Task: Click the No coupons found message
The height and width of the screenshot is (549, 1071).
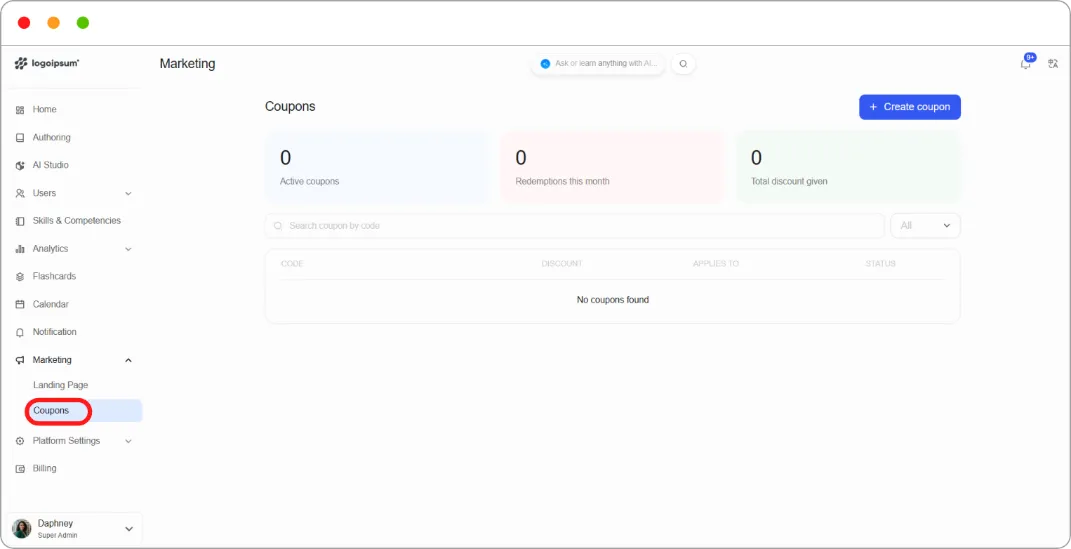Action: [613, 300]
